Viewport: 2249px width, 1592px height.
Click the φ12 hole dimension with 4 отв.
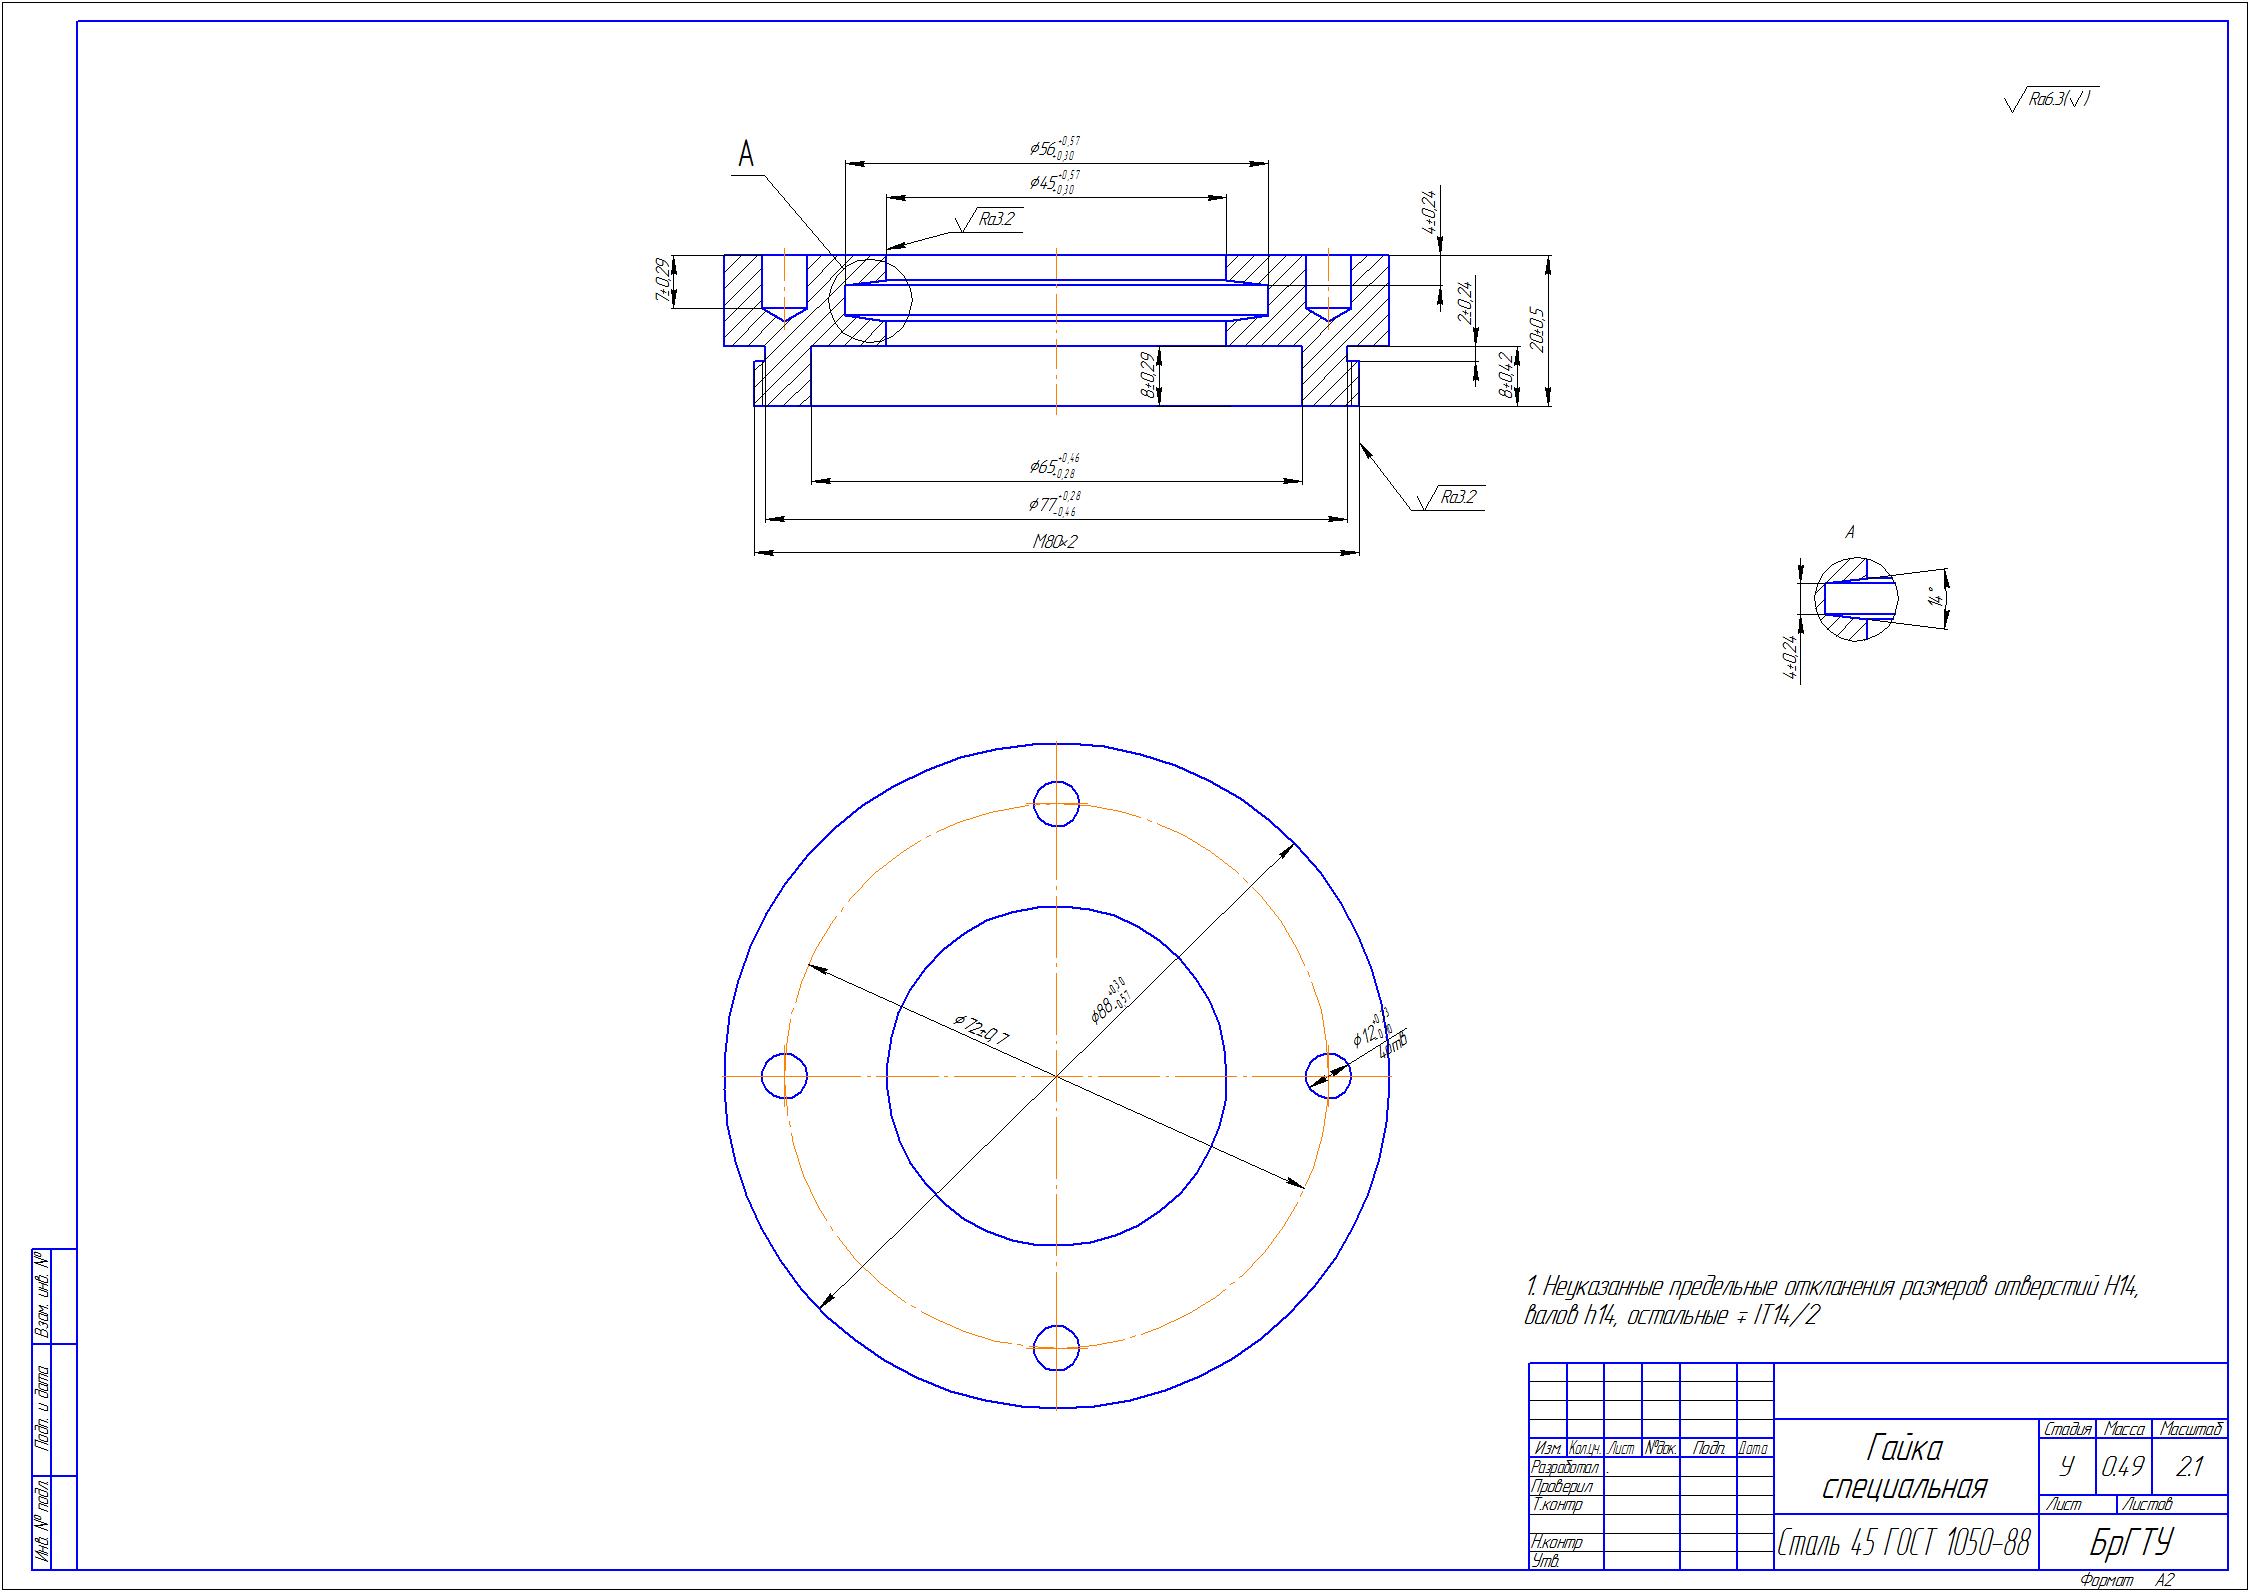click(x=1381, y=1033)
